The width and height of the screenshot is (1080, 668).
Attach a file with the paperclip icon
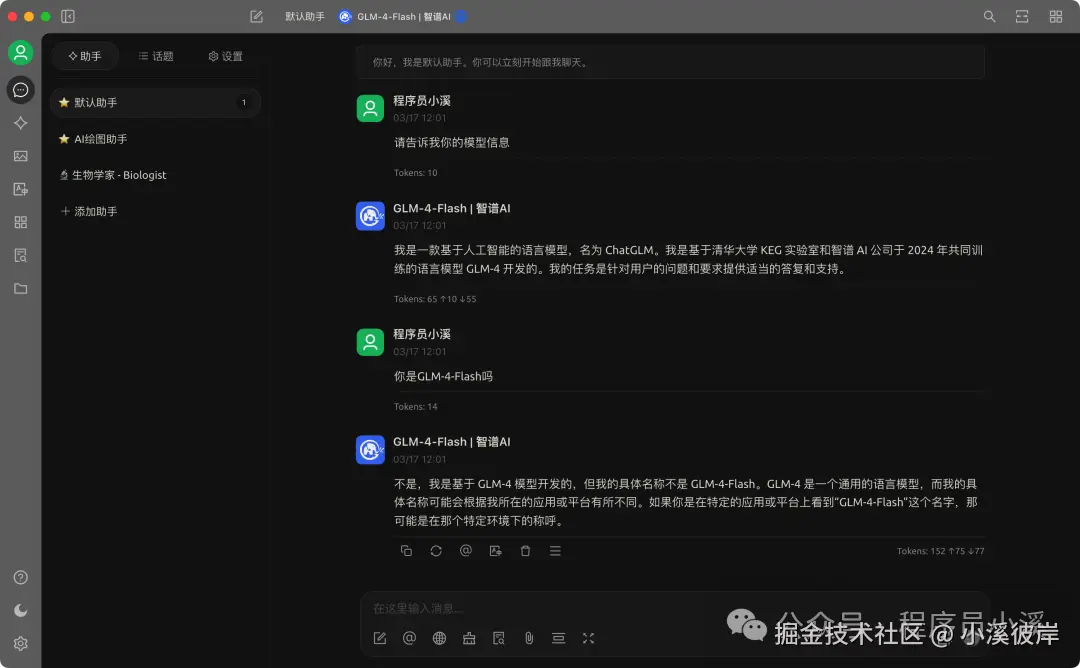point(529,638)
